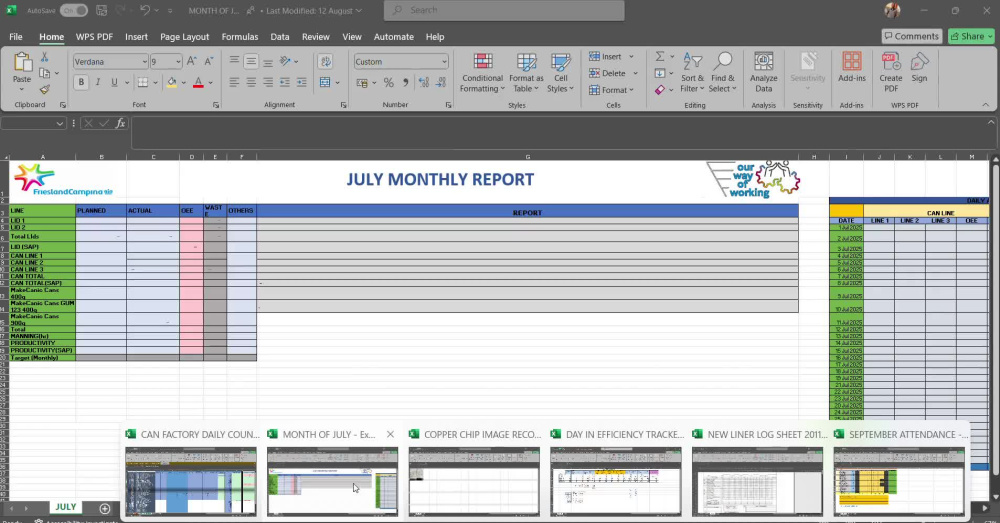
Task: Toggle Center horizontal alignment
Action: tap(251, 82)
